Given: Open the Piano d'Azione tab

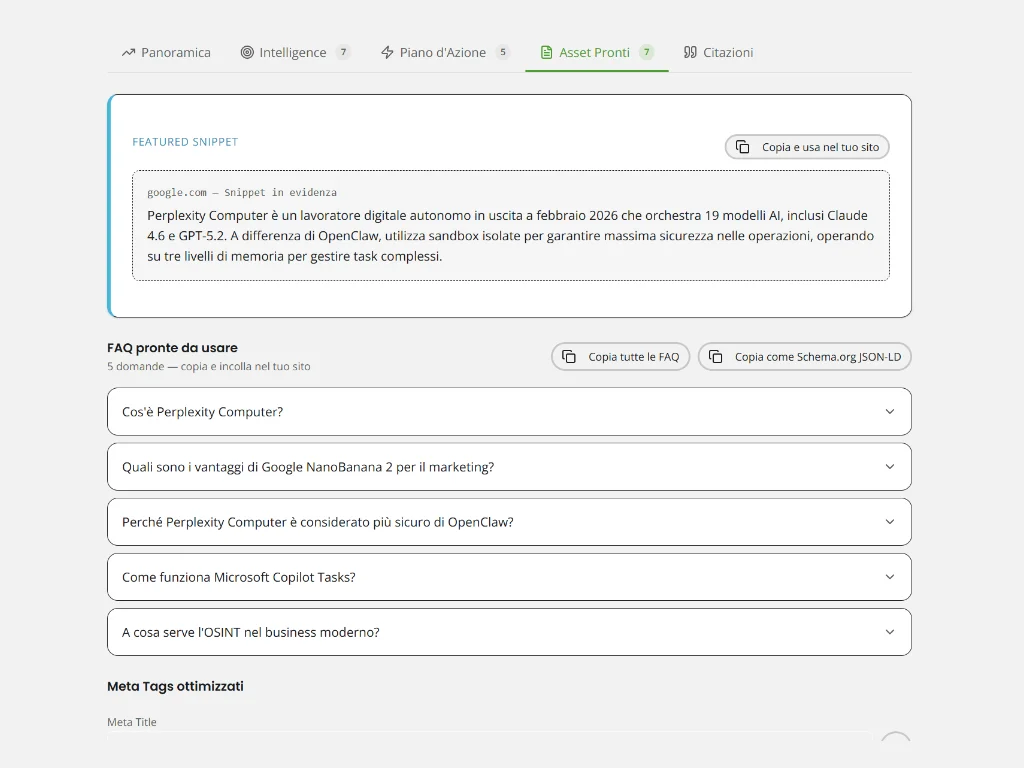Looking at the screenshot, I should [x=445, y=52].
